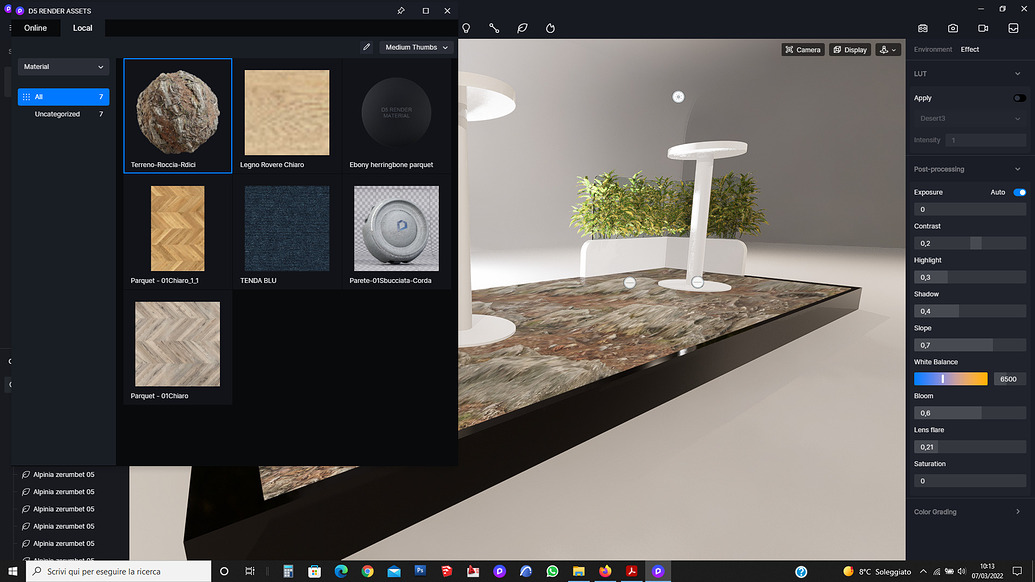Click the material picker eyedropper icon
The height and width of the screenshot is (582, 1035).
pos(366,46)
